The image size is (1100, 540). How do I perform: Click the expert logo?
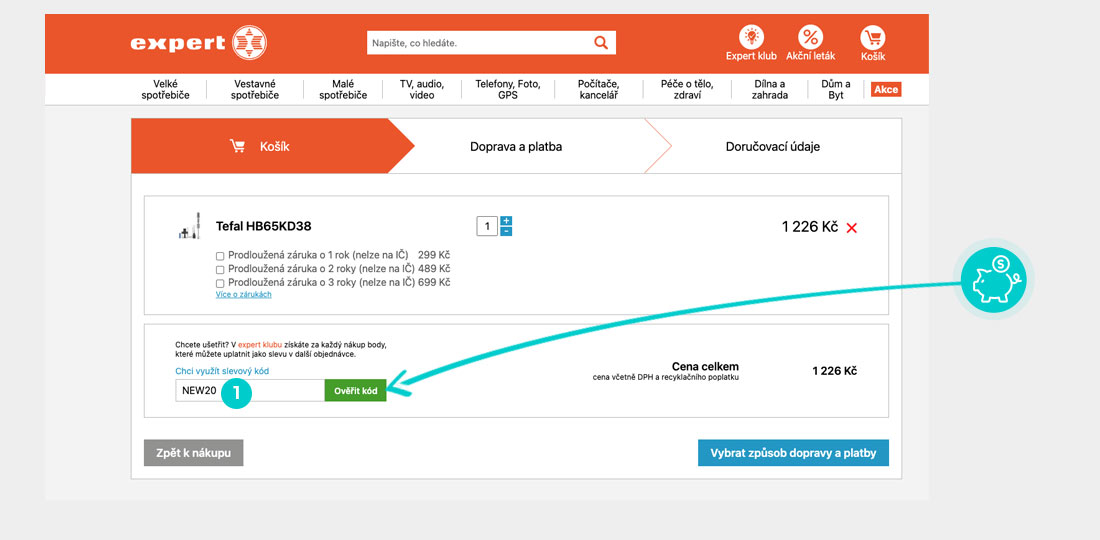pos(199,43)
